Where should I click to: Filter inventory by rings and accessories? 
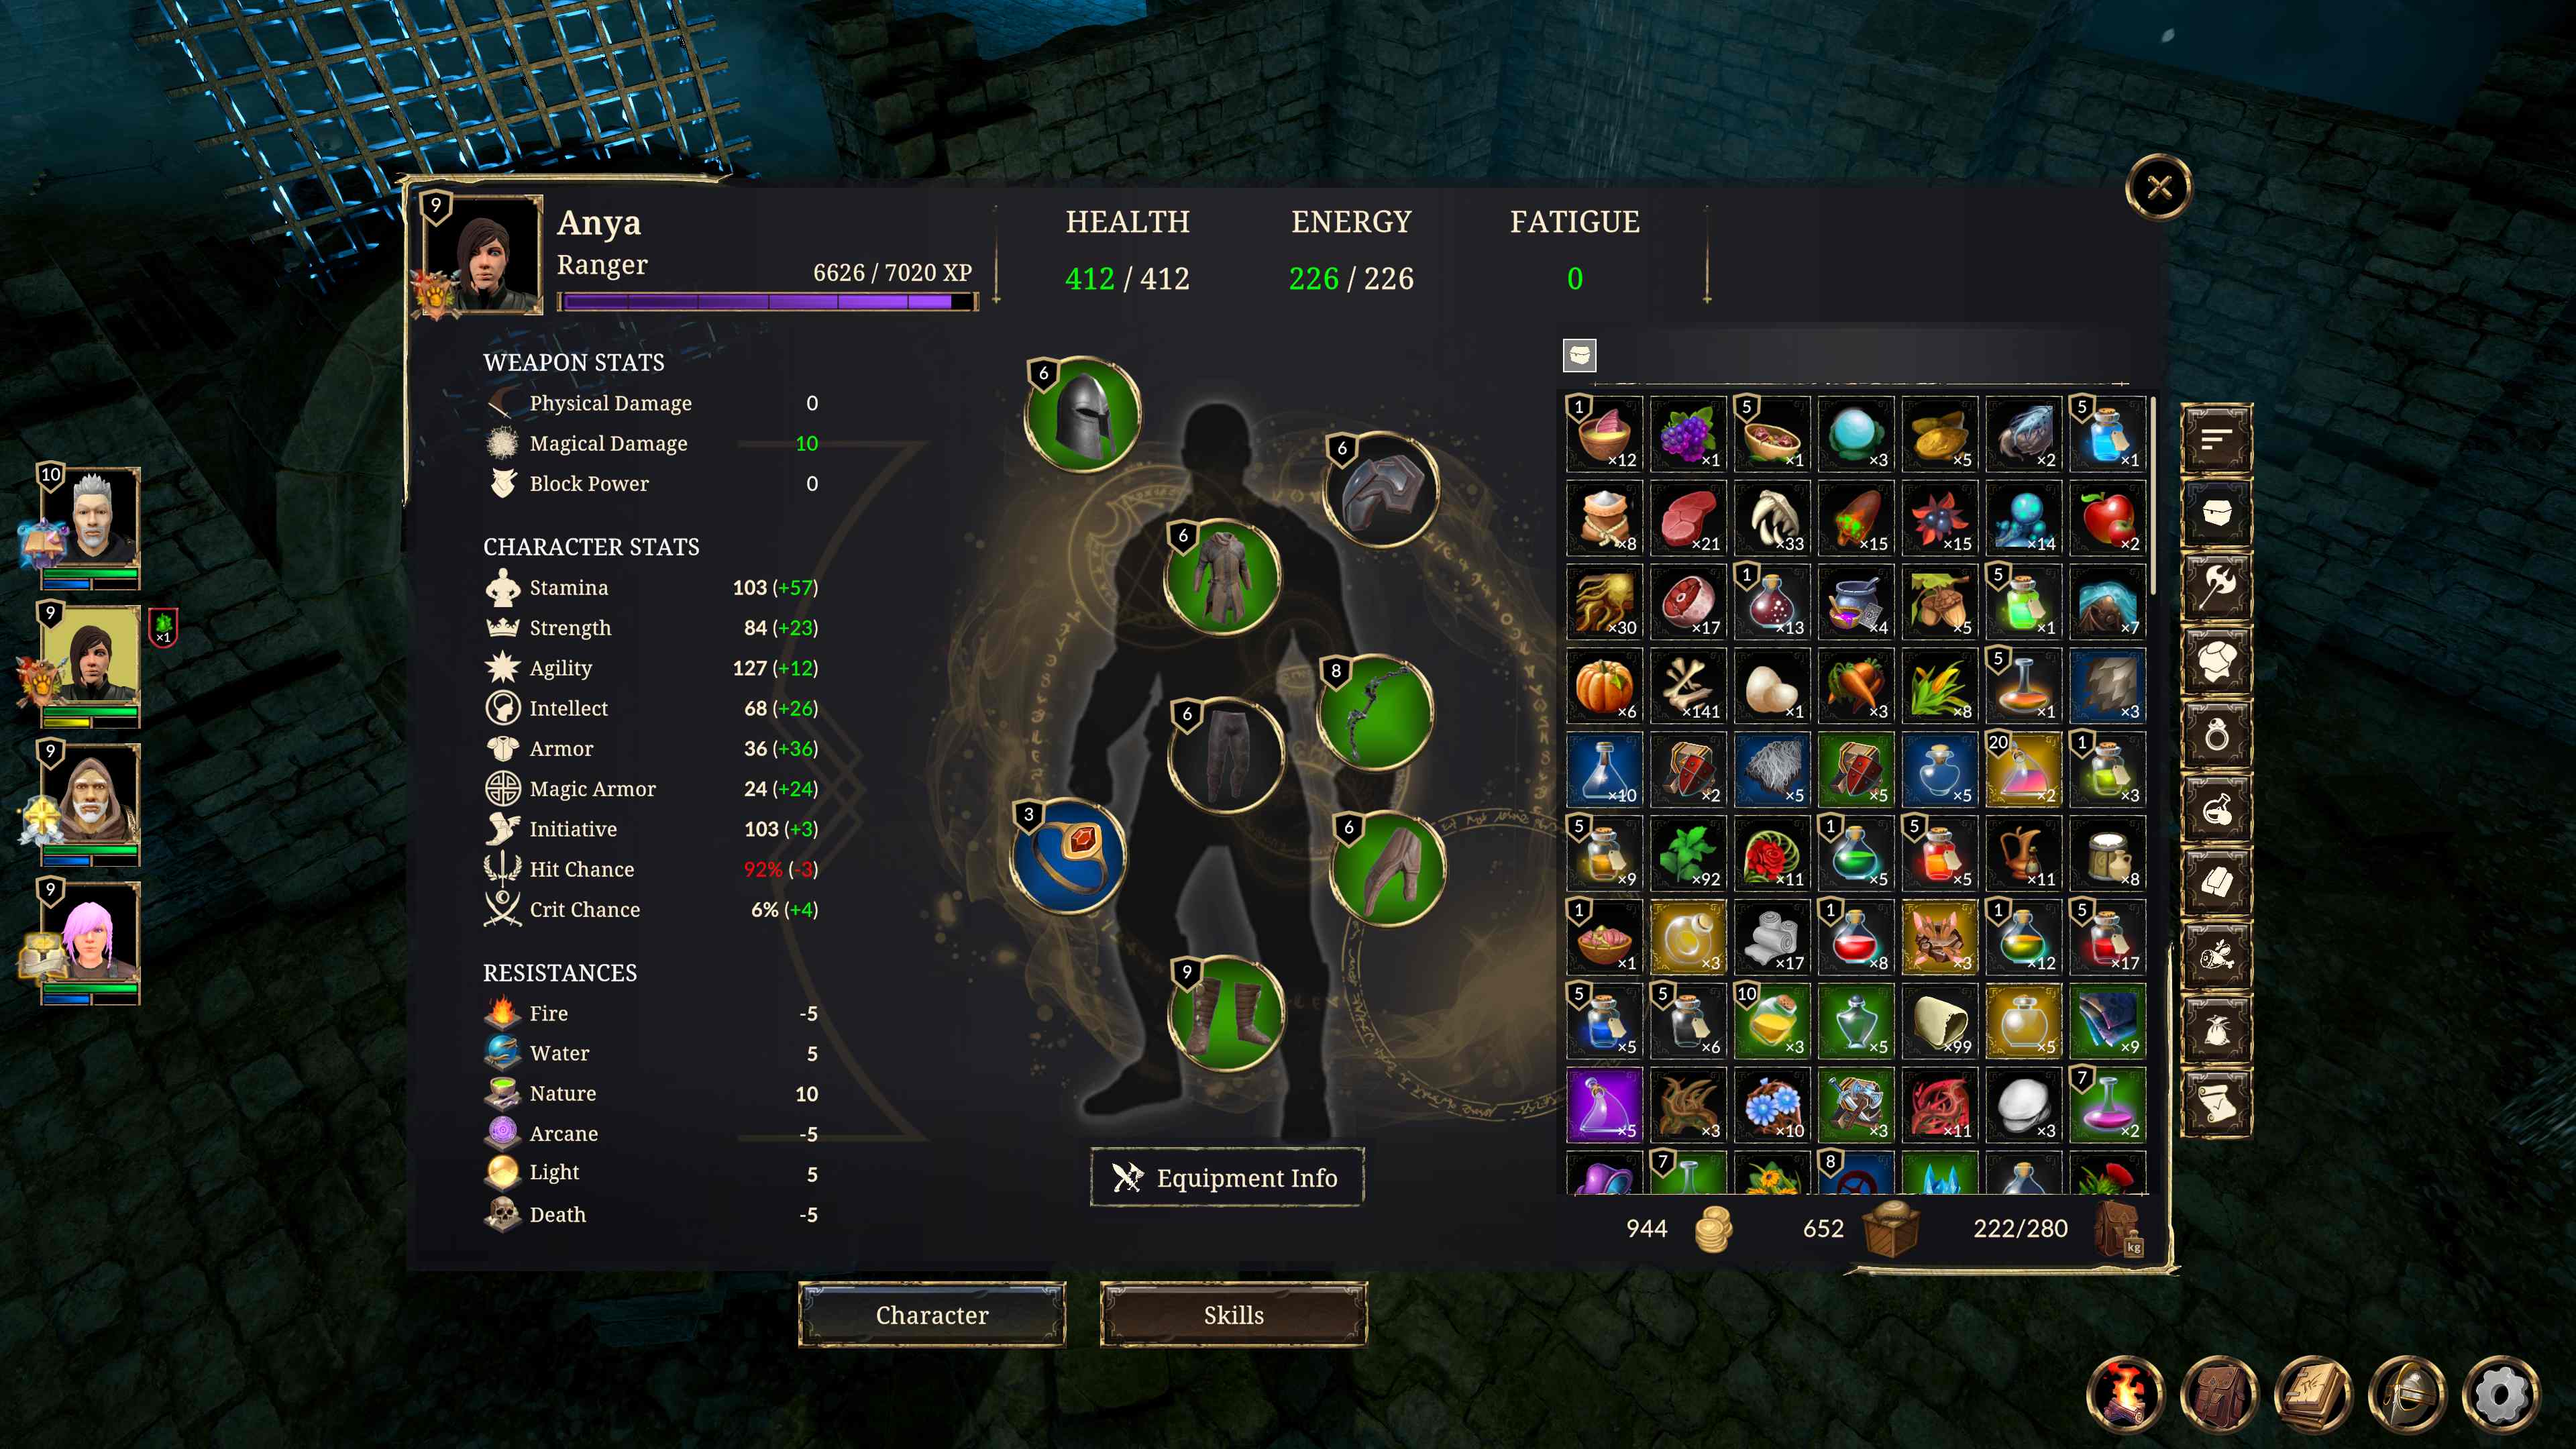[x=2216, y=735]
